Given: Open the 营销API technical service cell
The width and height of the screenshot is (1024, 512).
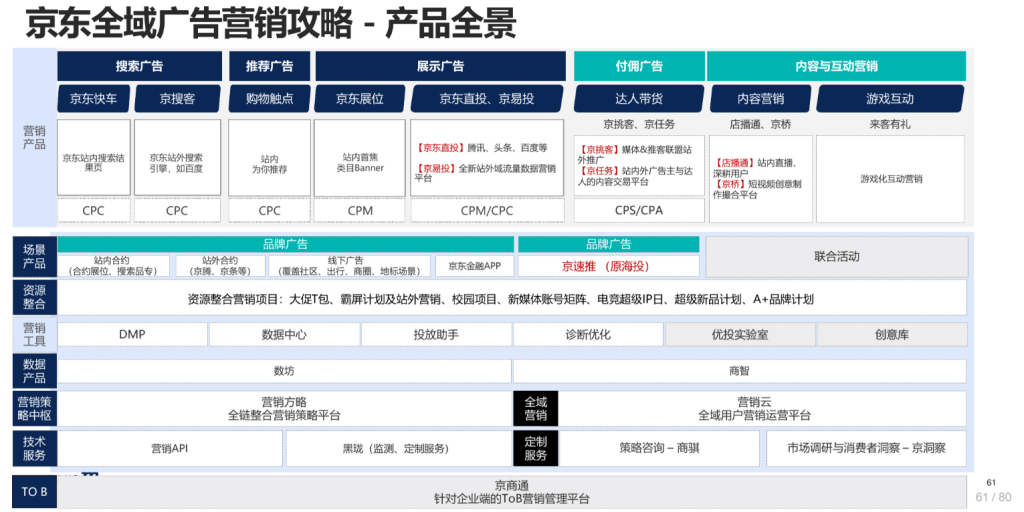Looking at the screenshot, I should click(169, 449).
